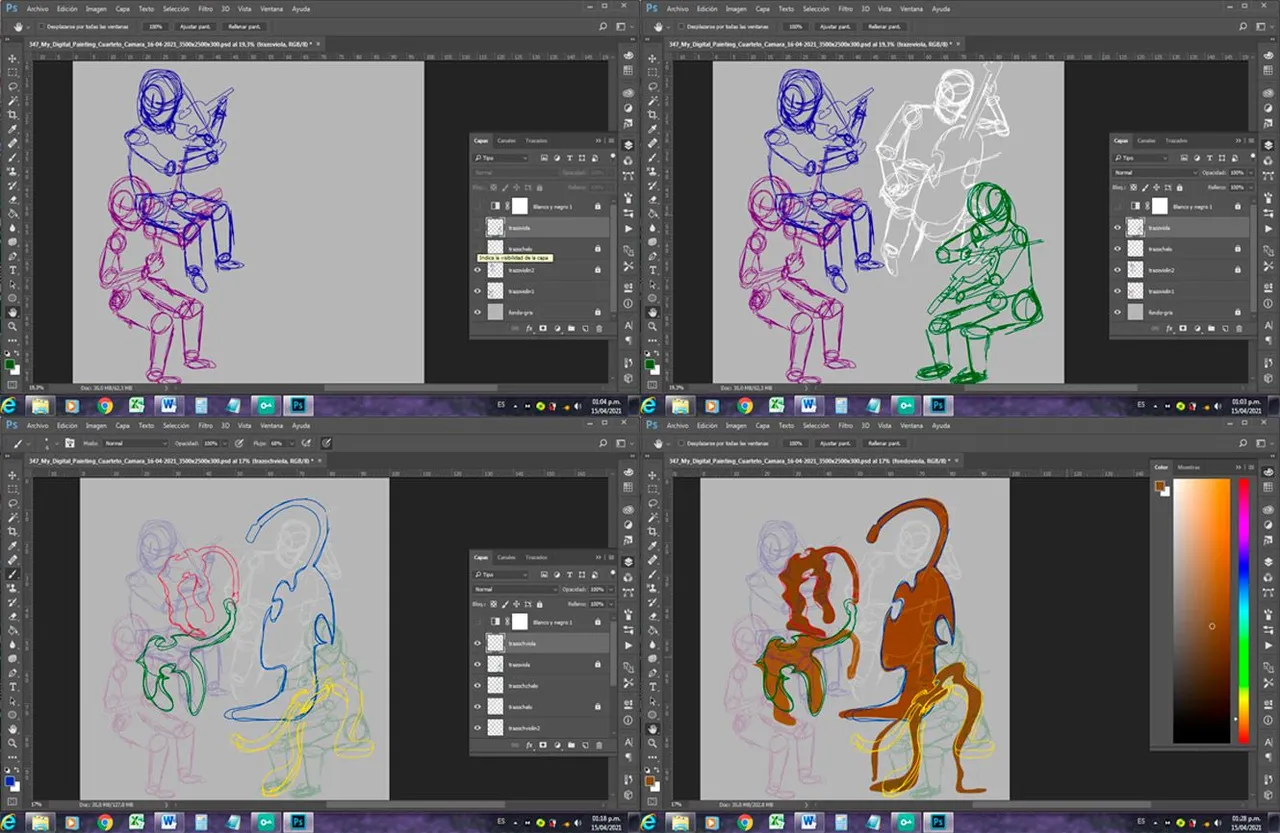Viewport: 1280px width, 833px height.
Task: Hide the trazochviola layer in bottom-left window
Action: [x=477, y=643]
